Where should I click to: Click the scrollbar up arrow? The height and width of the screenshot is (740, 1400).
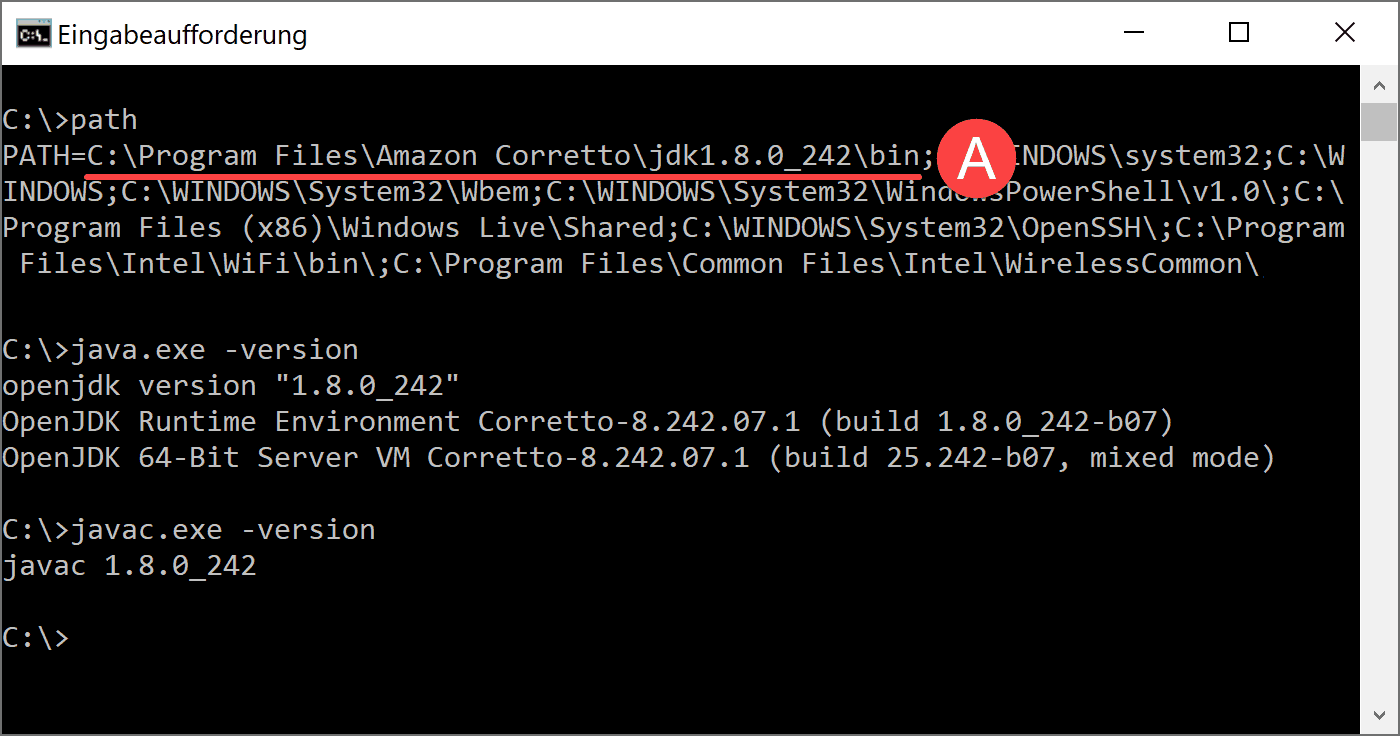click(1379, 85)
